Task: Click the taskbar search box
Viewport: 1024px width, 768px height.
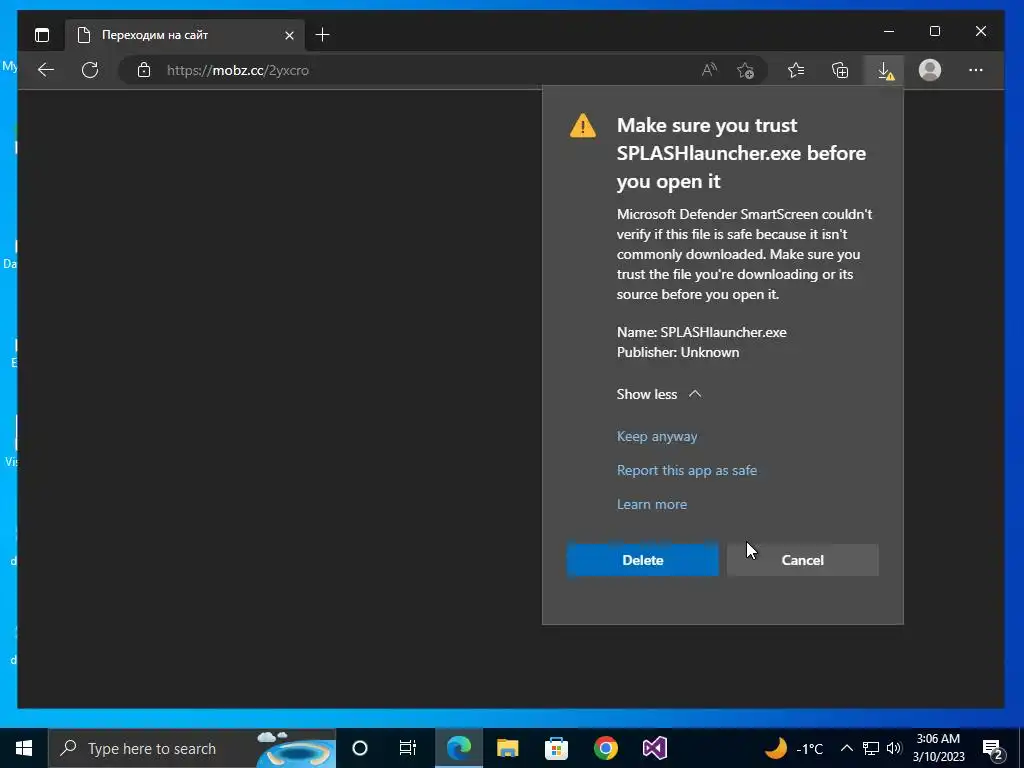Action: tap(192, 748)
